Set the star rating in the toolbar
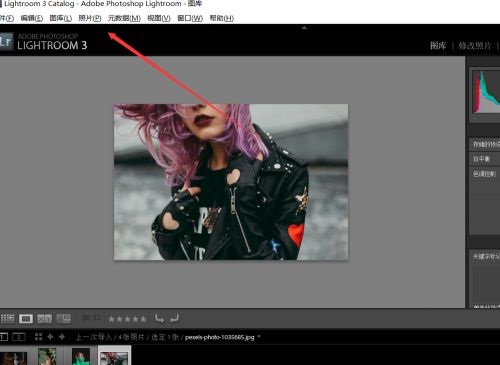Viewport: 500px width, 365px height. pos(127,319)
